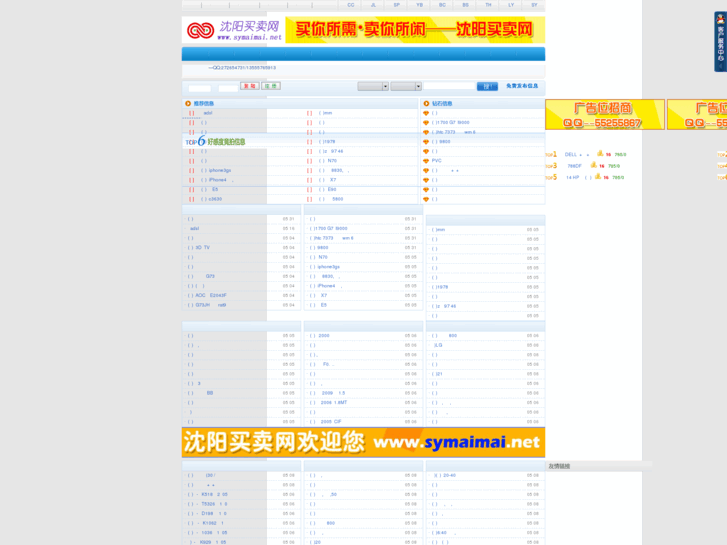Select the TH city tab
Viewport: 727px width, 545px height.
488,5
